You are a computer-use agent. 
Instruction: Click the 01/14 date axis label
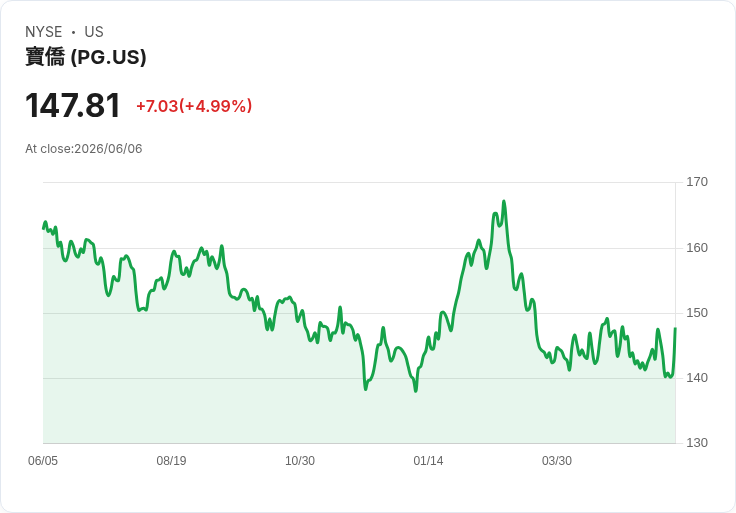pos(428,461)
